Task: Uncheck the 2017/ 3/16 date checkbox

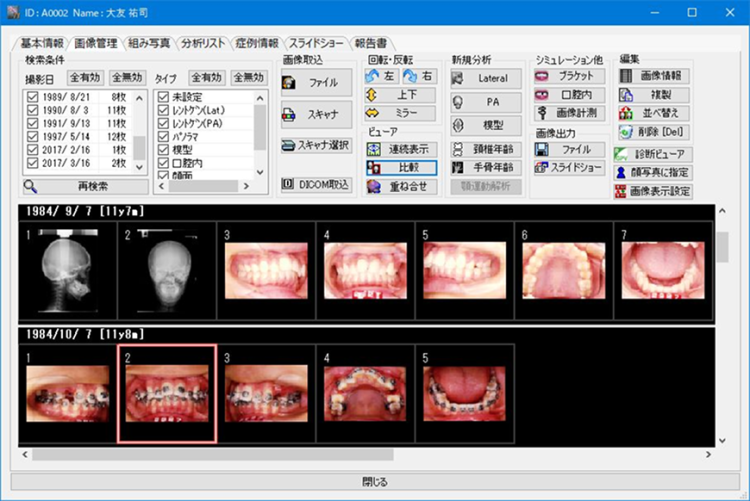Action: tap(32, 161)
